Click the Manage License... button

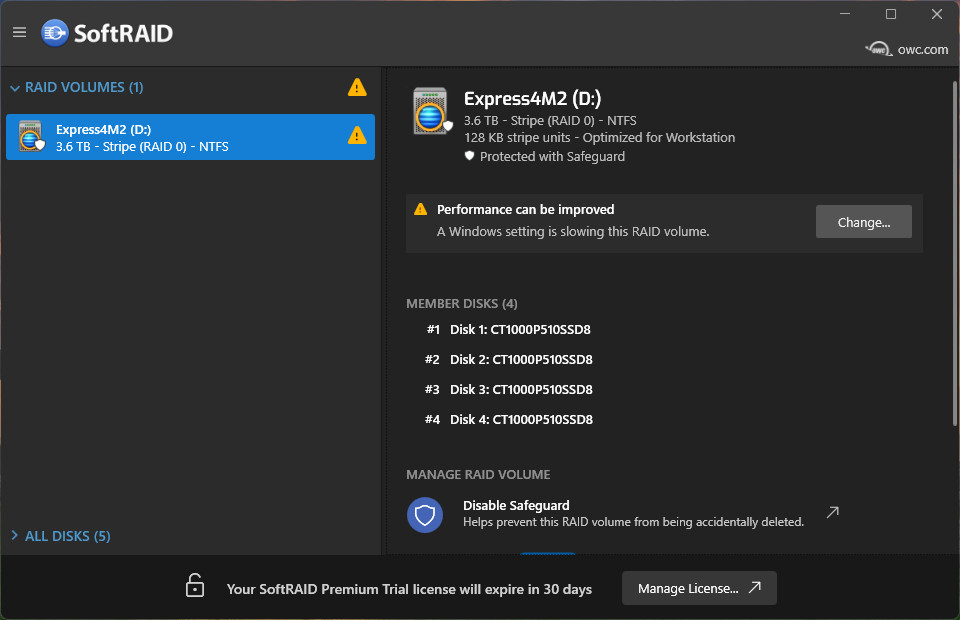point(699,588)
